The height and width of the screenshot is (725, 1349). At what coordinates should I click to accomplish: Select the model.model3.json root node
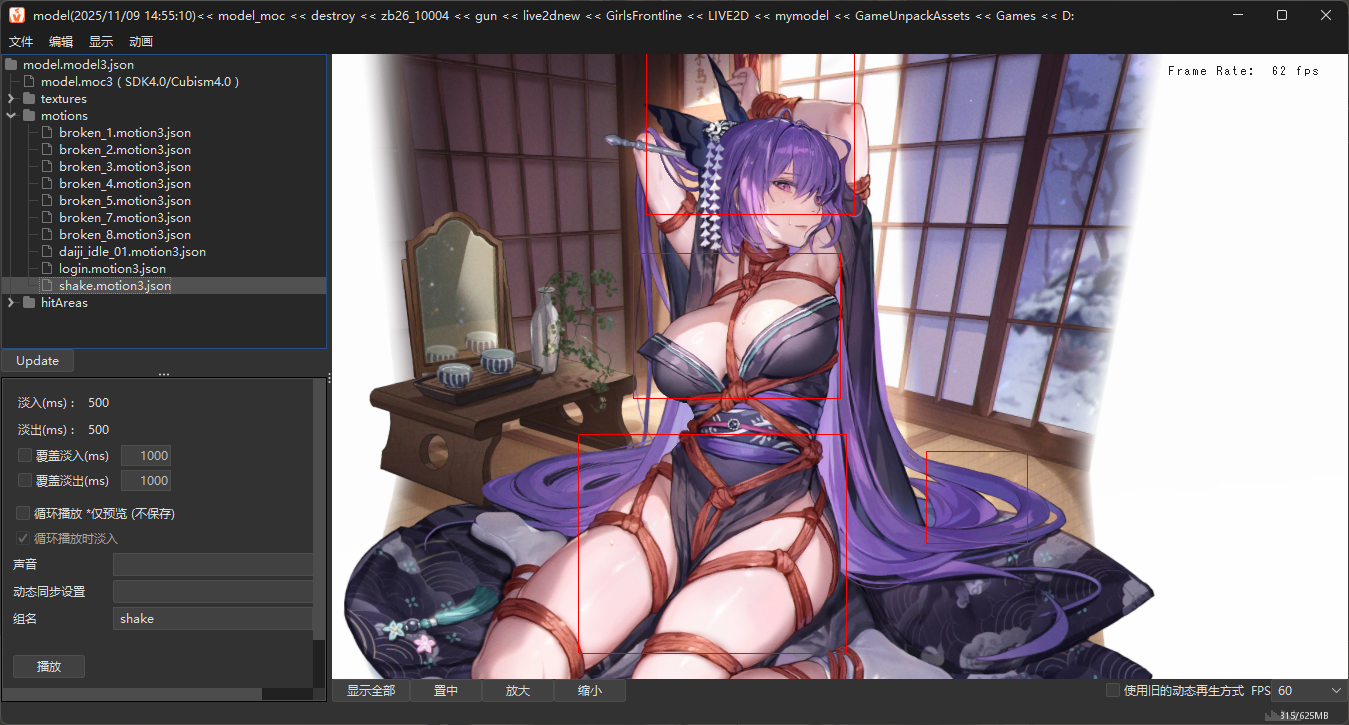(x=78, y=64)
